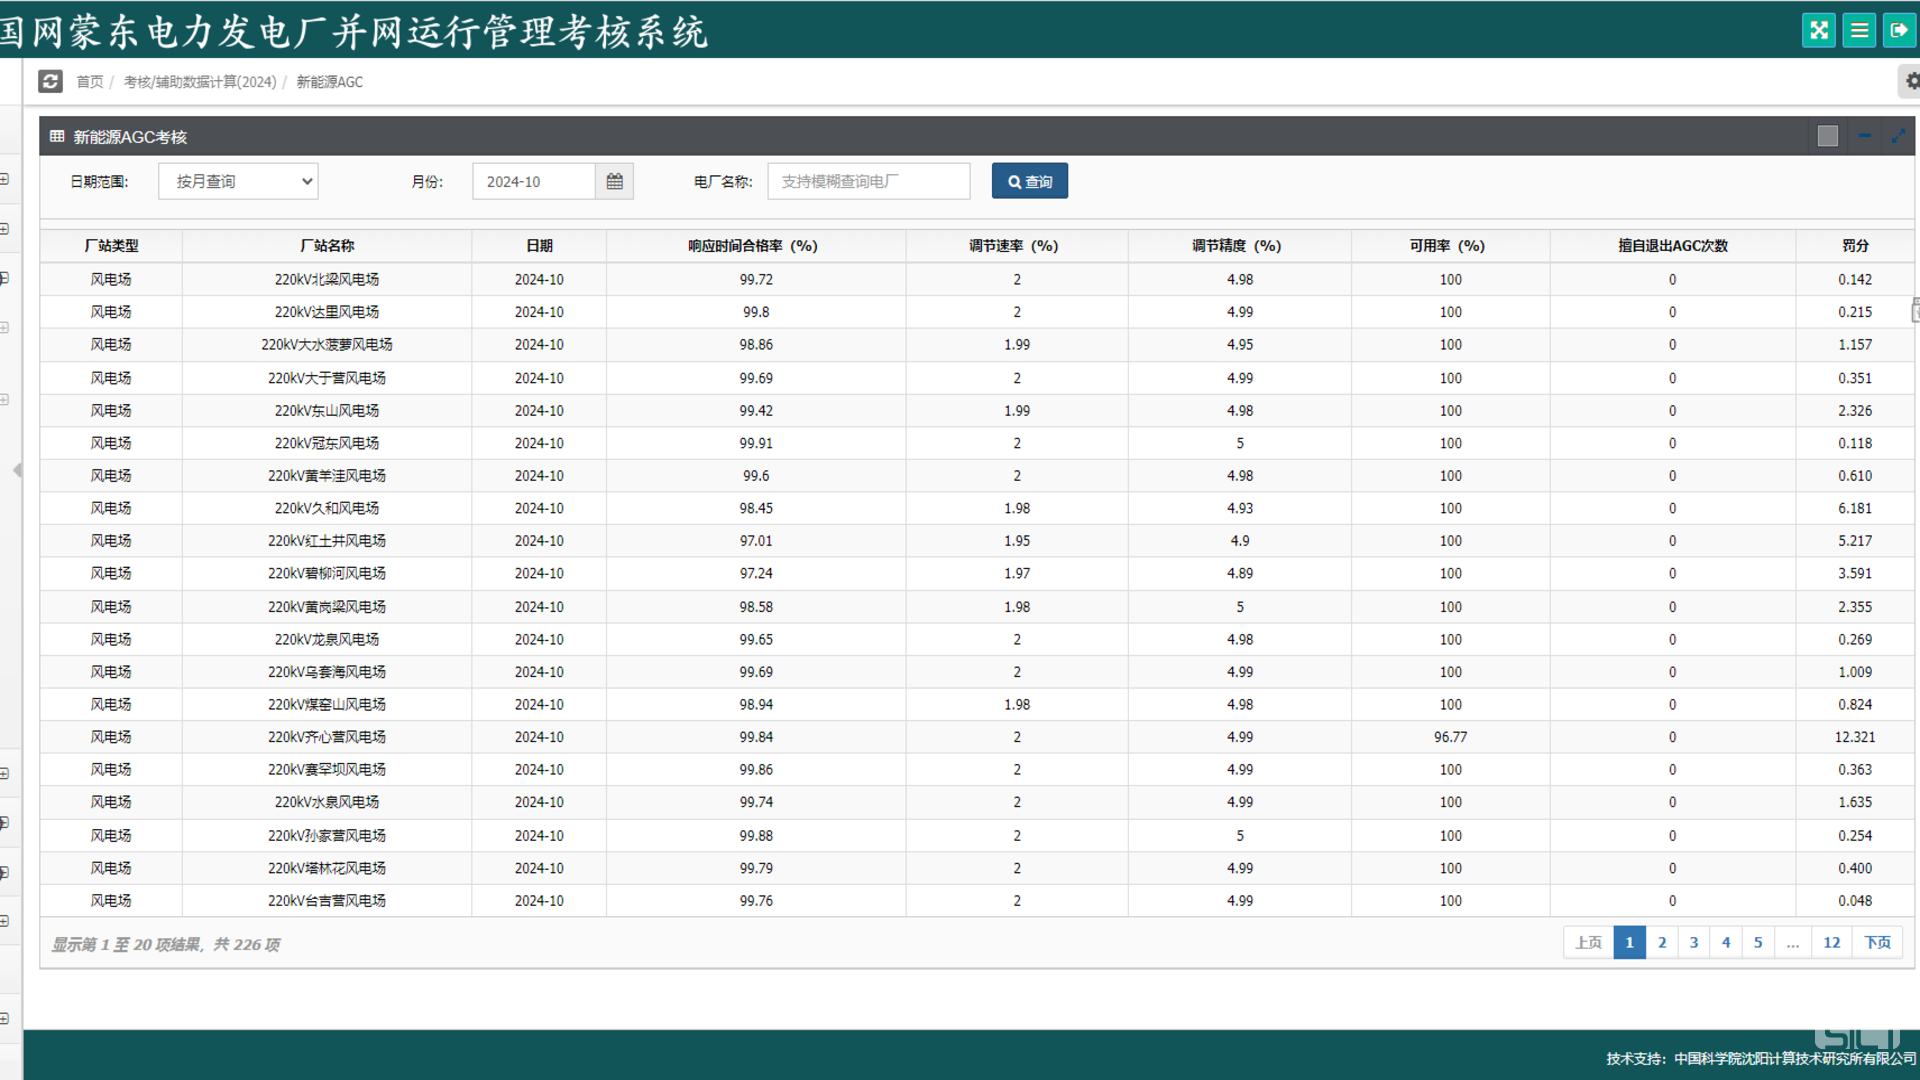Expand the 新能源AGC考核 panel to fullscreen

point(1898,136)
